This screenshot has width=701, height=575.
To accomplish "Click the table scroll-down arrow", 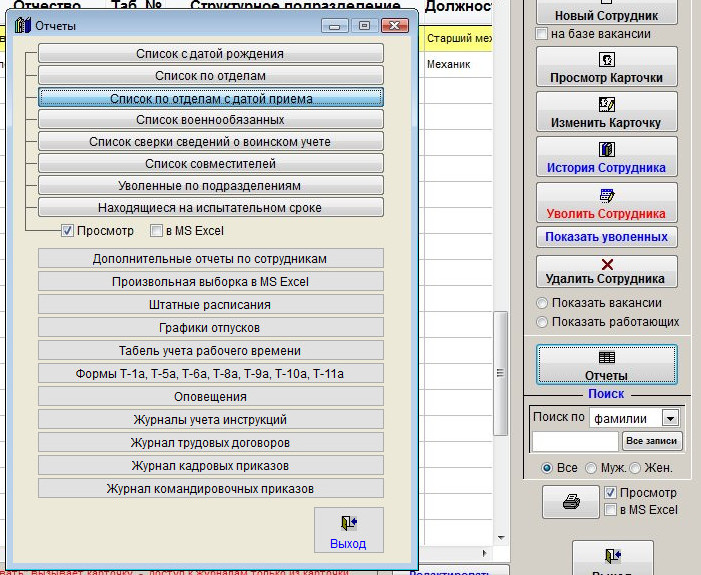I will click(x=501, y=538).
